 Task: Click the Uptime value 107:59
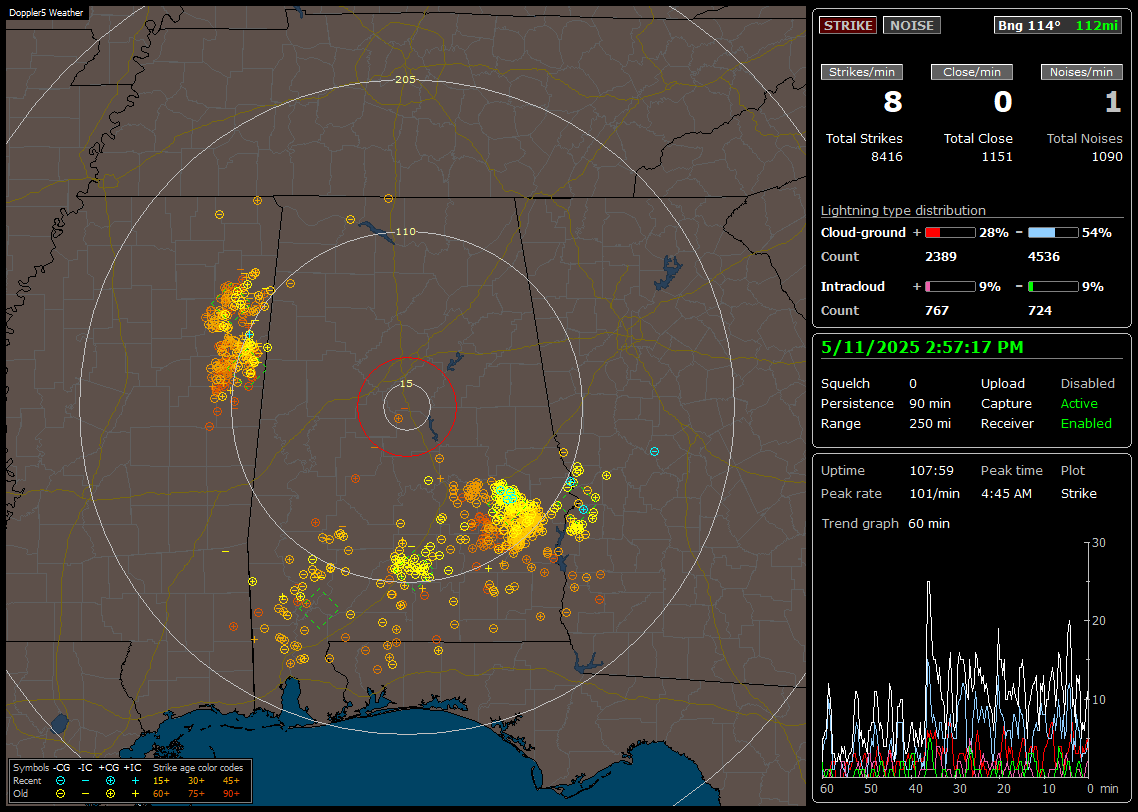(x=932, y=471)
